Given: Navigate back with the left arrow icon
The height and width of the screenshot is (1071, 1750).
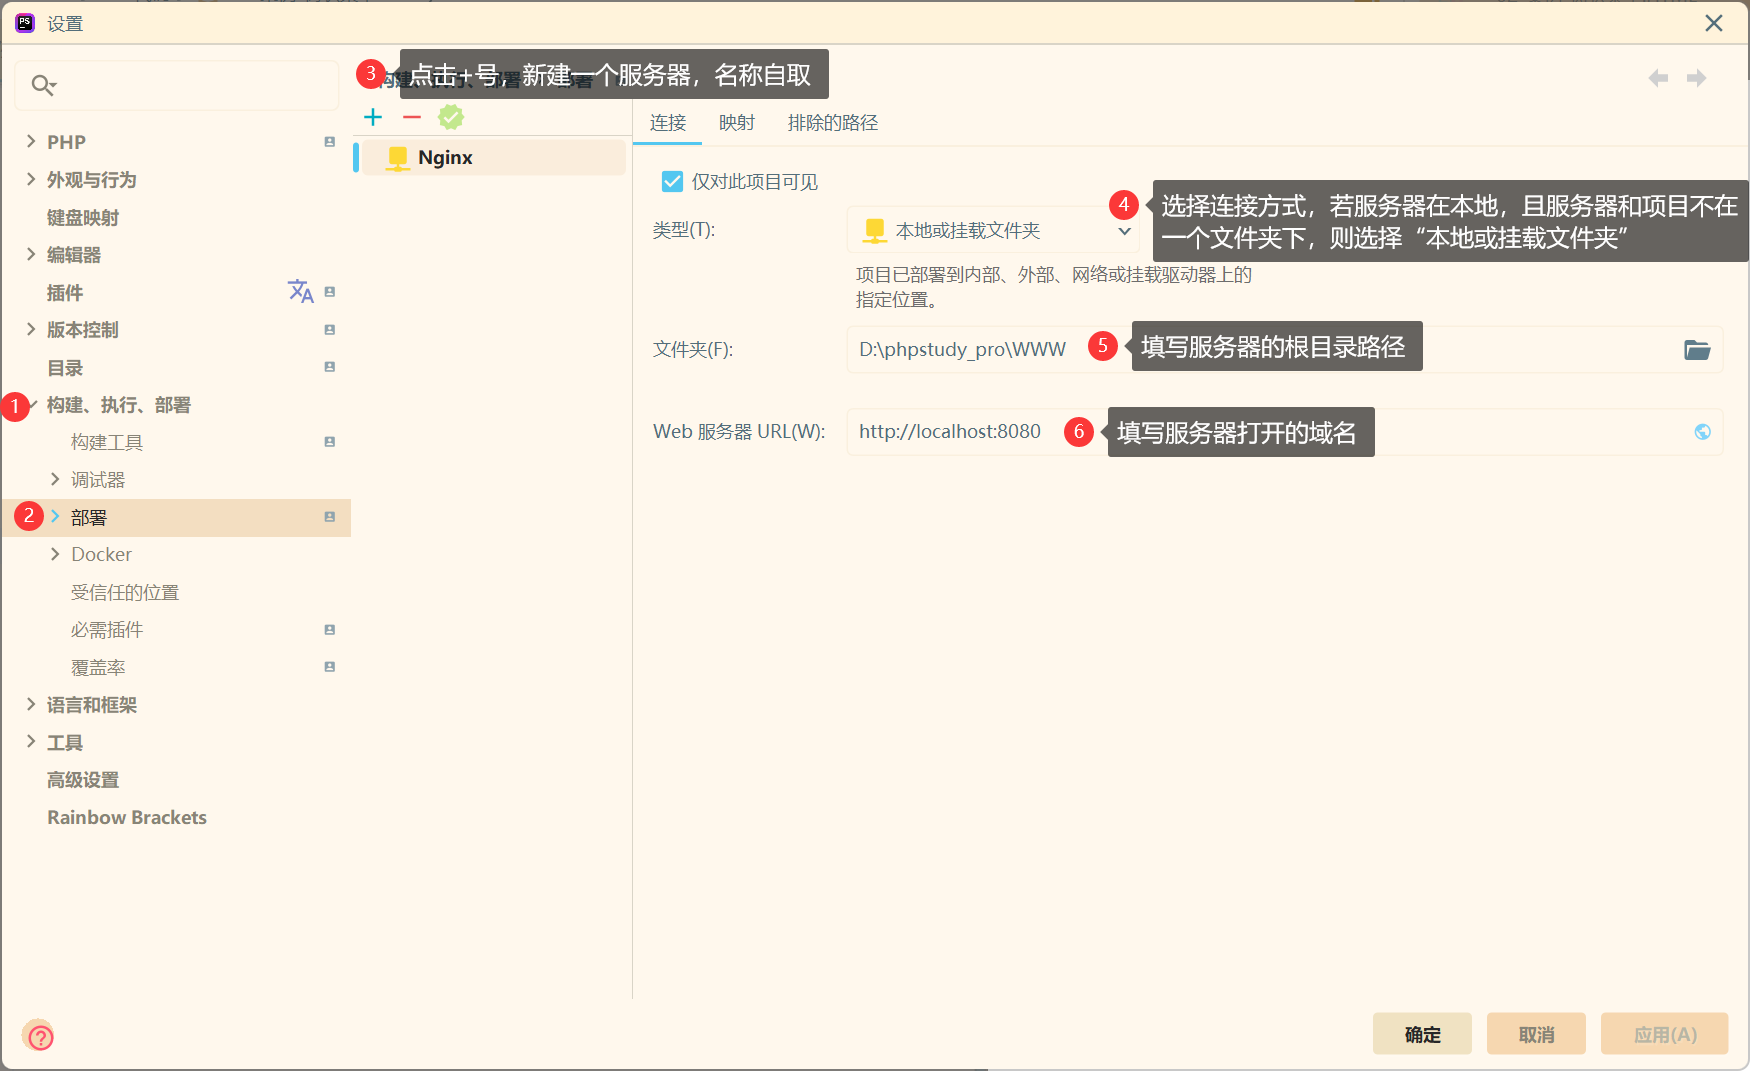Looking at the screenshot, I should tap(1658, 77).
